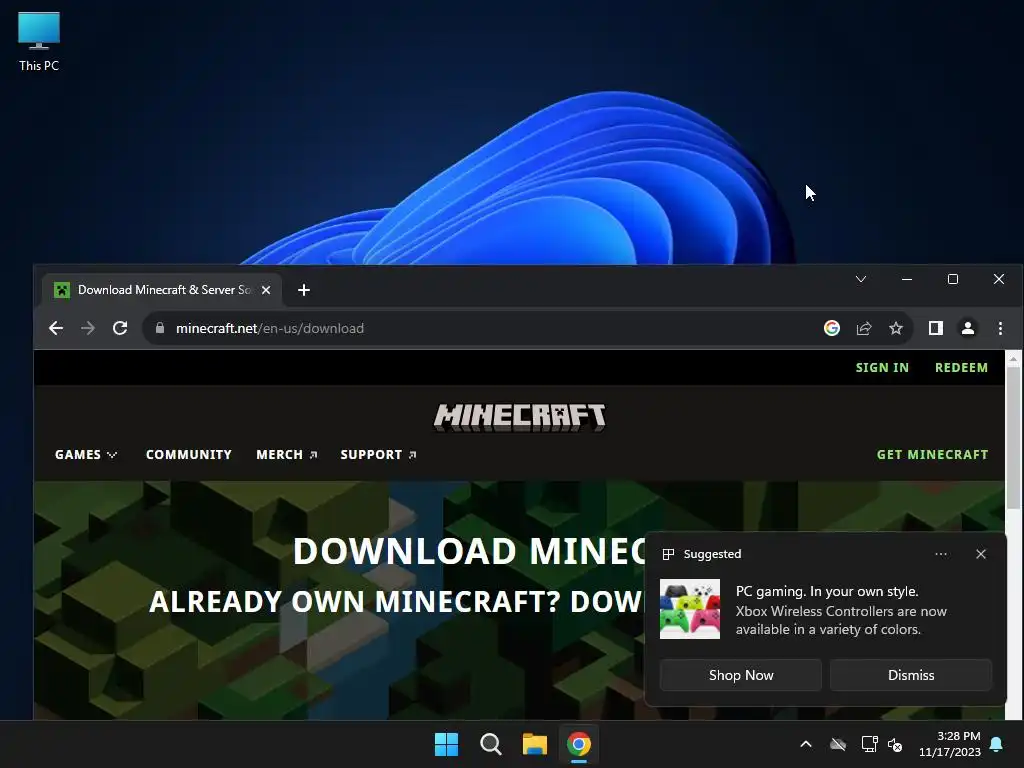Click the Minecraft logo
The height and width of the screenshot is (768, 1024).
[x=520, y=417]
